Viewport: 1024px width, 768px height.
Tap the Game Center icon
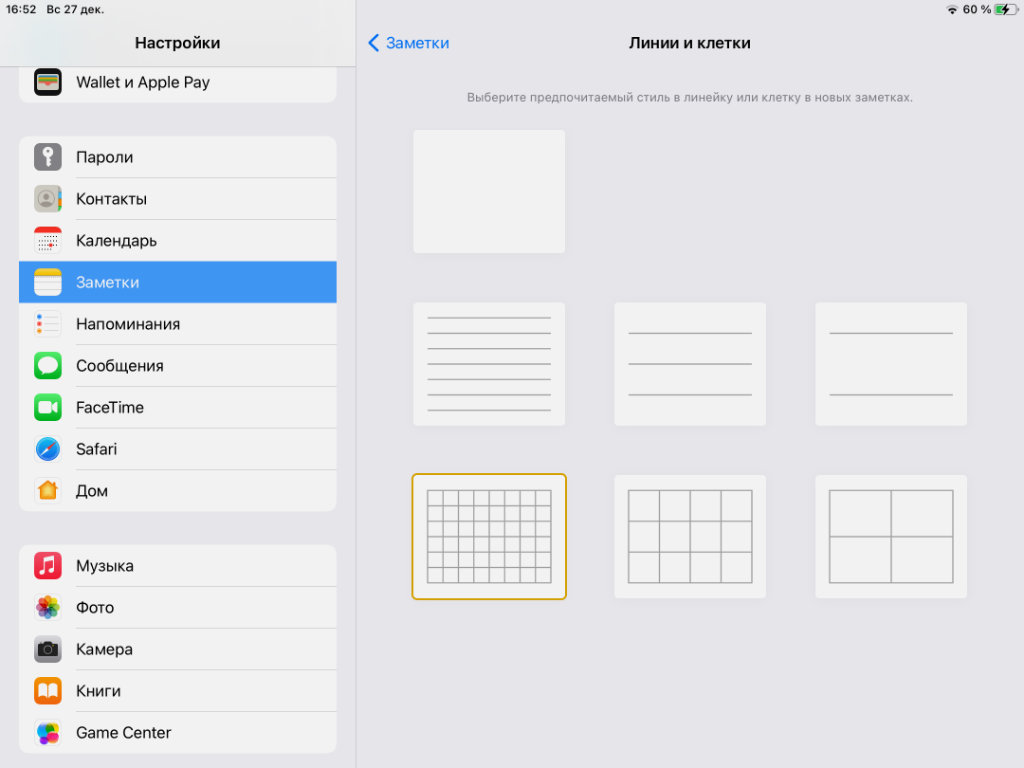click(x=48, y=733)
